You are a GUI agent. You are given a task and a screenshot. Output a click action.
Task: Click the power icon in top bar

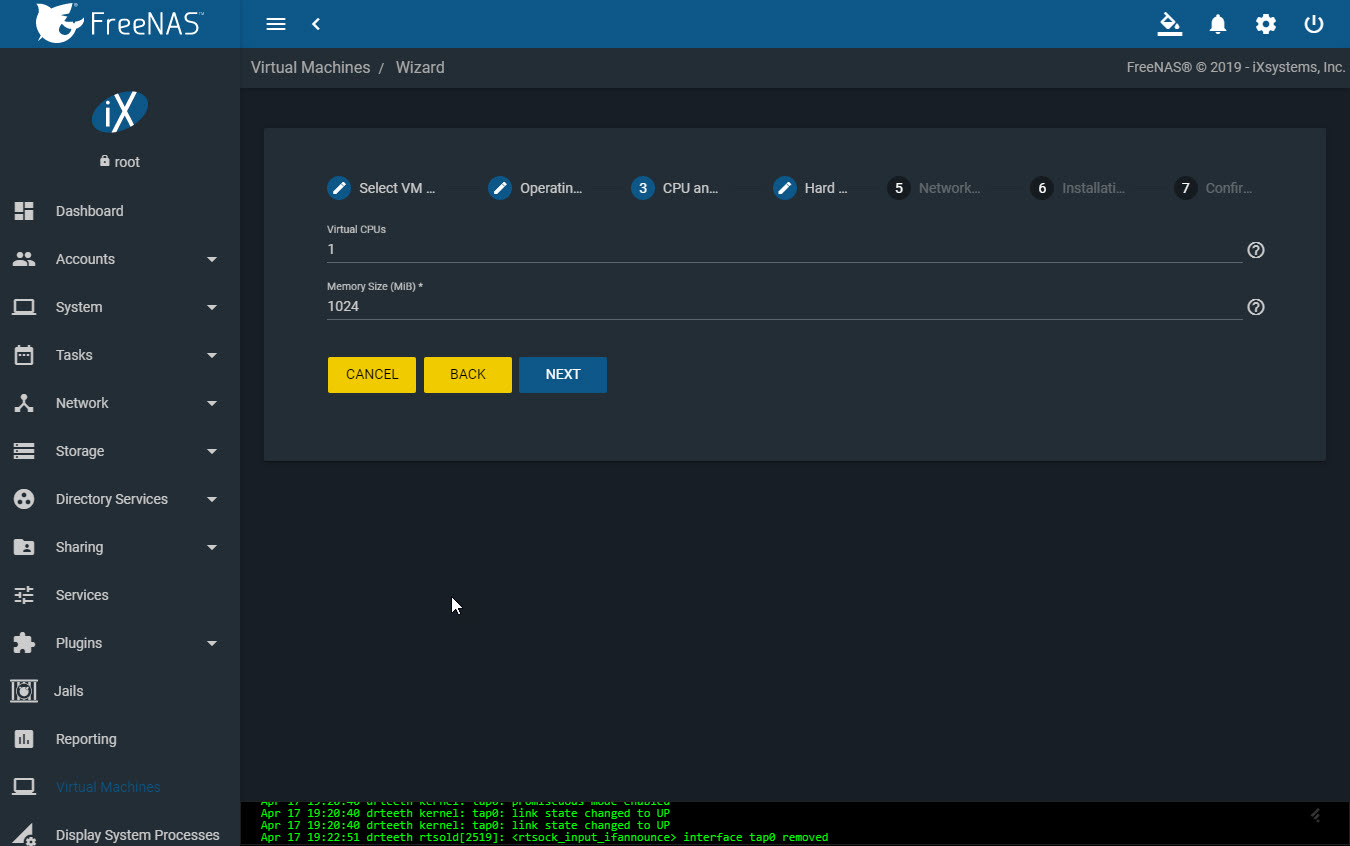[x=1314, y=24]
